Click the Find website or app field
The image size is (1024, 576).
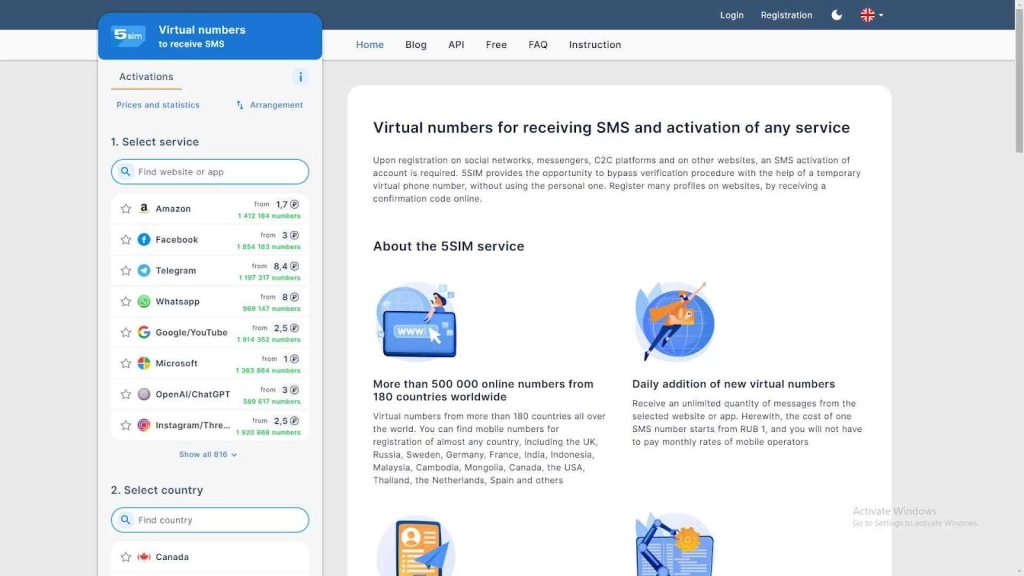click(210, 172)
